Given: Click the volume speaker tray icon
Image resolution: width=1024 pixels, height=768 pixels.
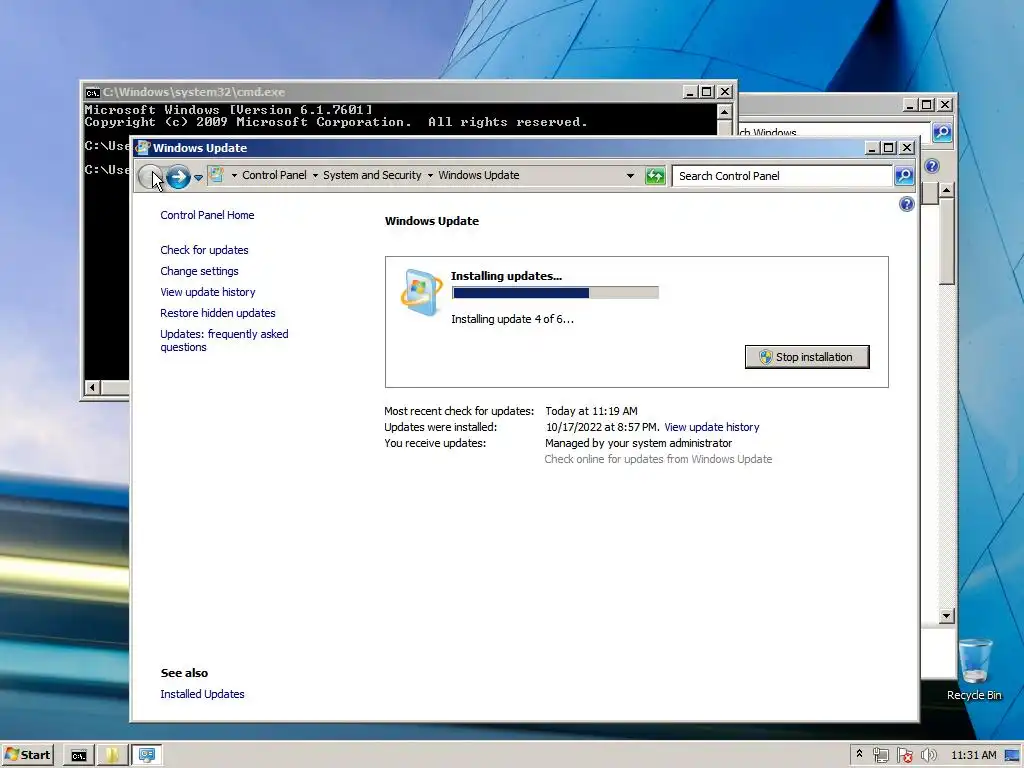Looking at the screenshot, I should tap(928, 756).
